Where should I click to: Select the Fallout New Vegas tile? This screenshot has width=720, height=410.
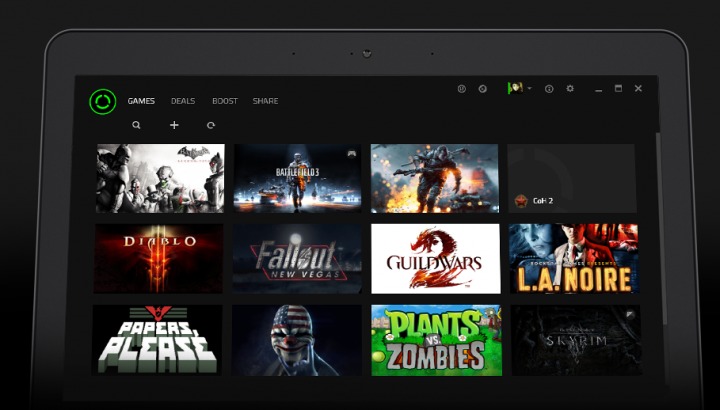tap(297, 258)
